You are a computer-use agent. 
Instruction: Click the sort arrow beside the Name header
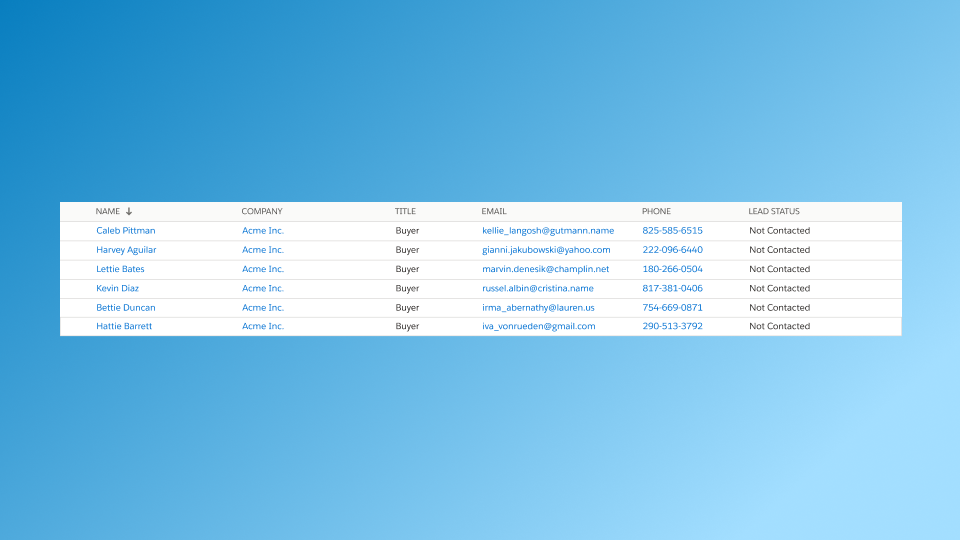tap(129, 212)
